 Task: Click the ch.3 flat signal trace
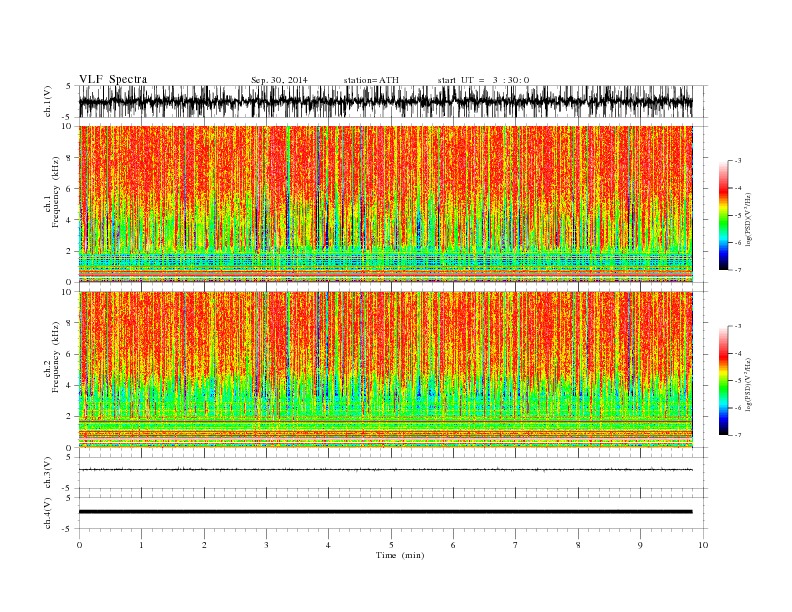(x=385, y=470)
